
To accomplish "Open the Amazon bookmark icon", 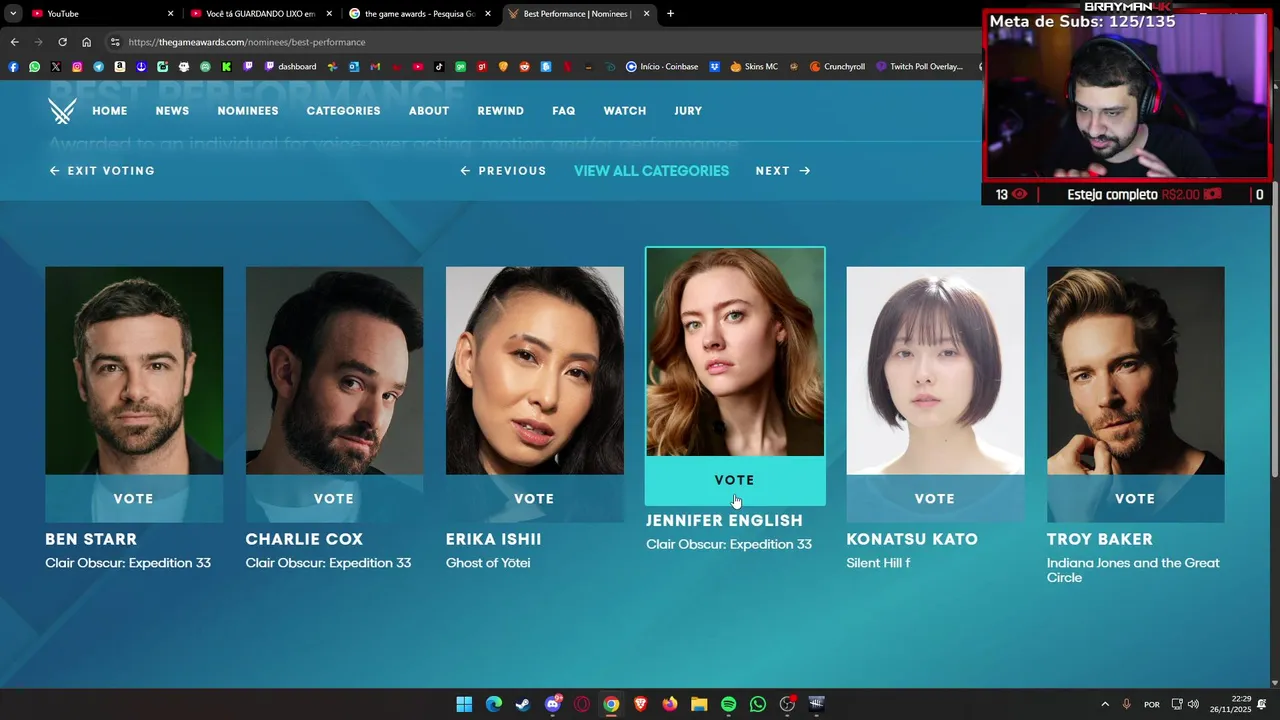I will [x=120, y=67].
